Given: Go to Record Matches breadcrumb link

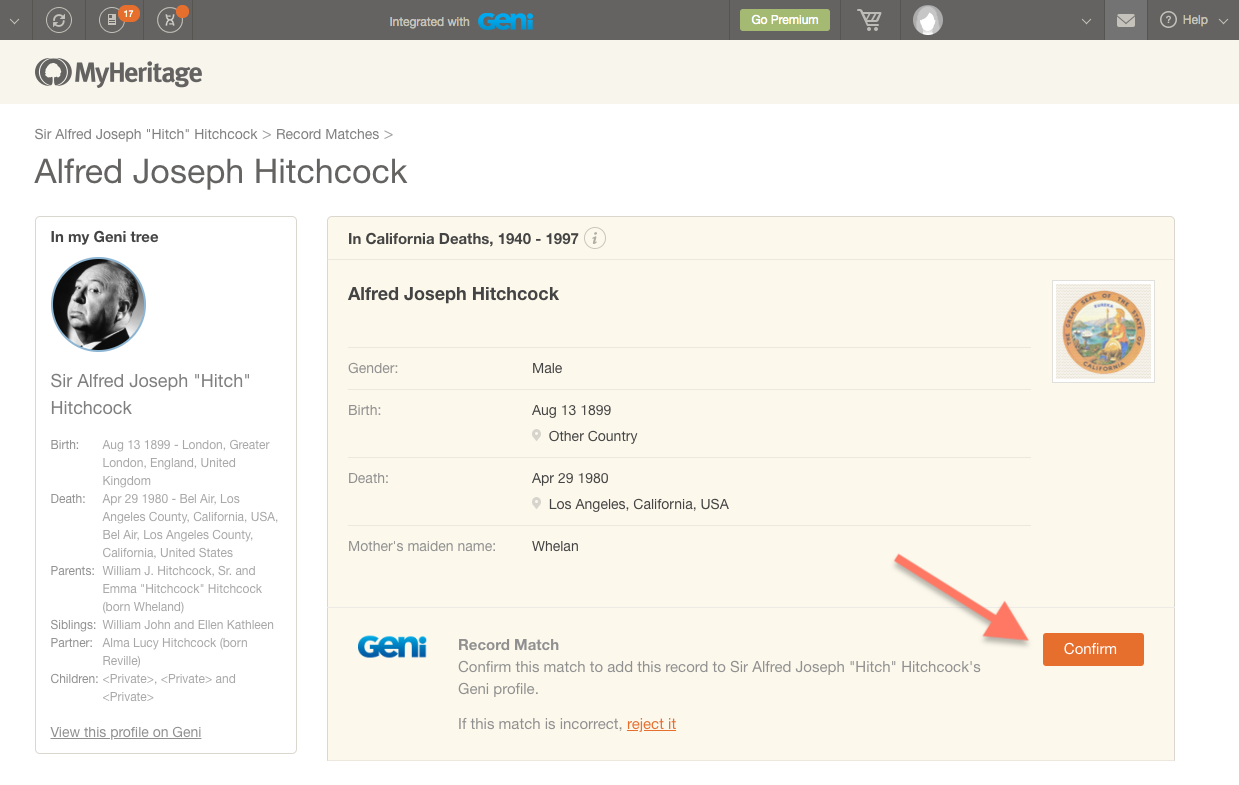Looking at the screenshot, I should pos(328,134).
